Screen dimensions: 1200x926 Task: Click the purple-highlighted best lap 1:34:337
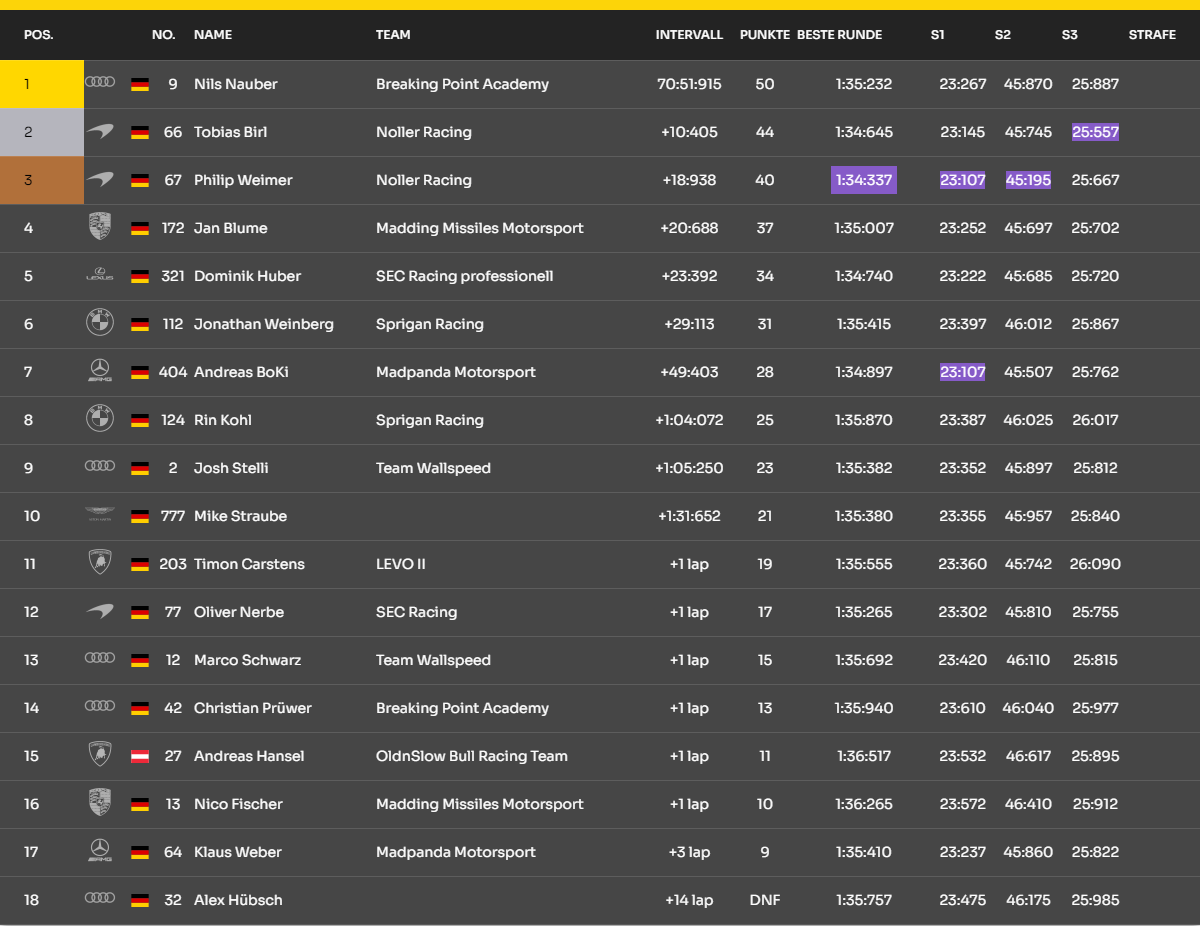pos(864,180)
